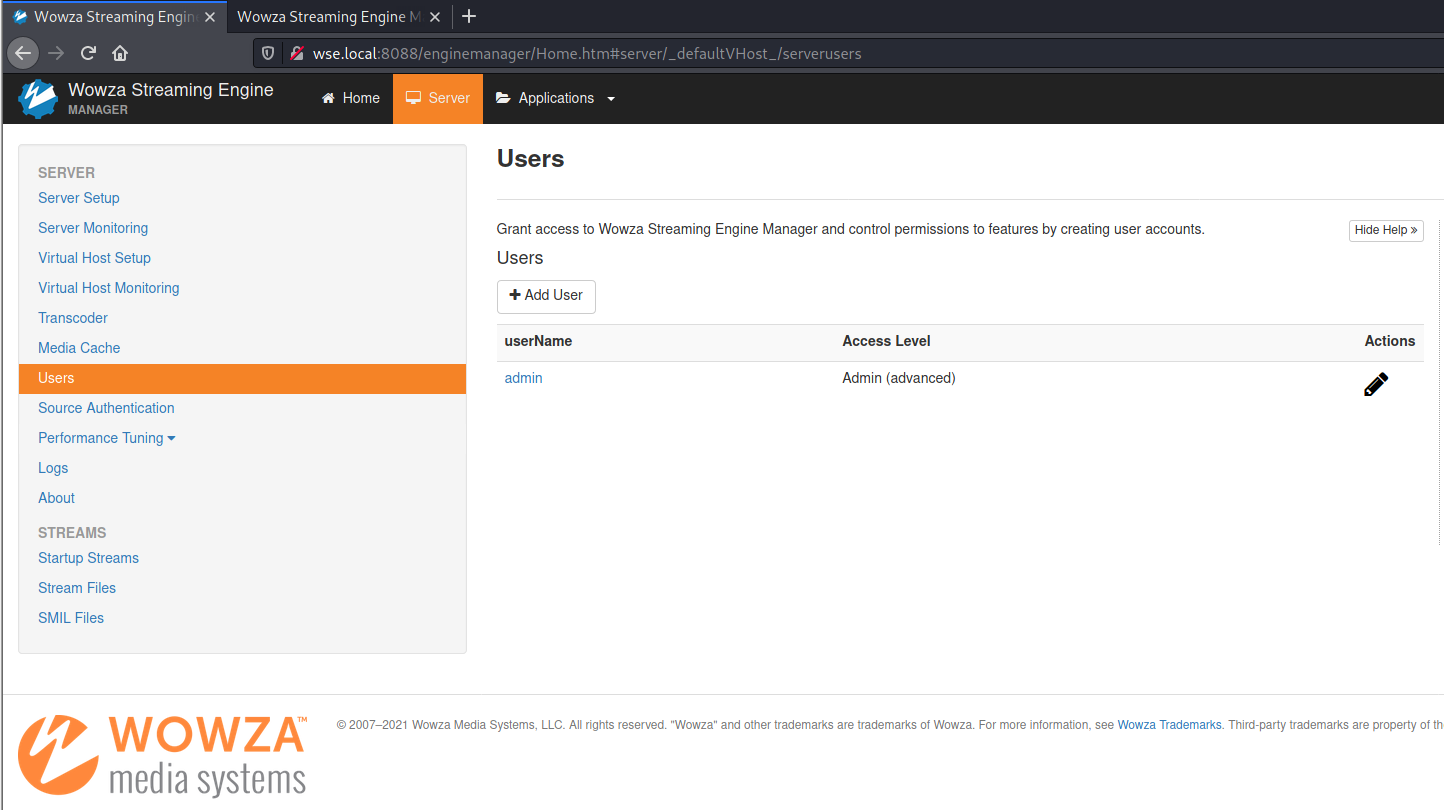Click the browser back arrow button
Viewport: 1444px width, 810px height.
[x=24, y=53]
